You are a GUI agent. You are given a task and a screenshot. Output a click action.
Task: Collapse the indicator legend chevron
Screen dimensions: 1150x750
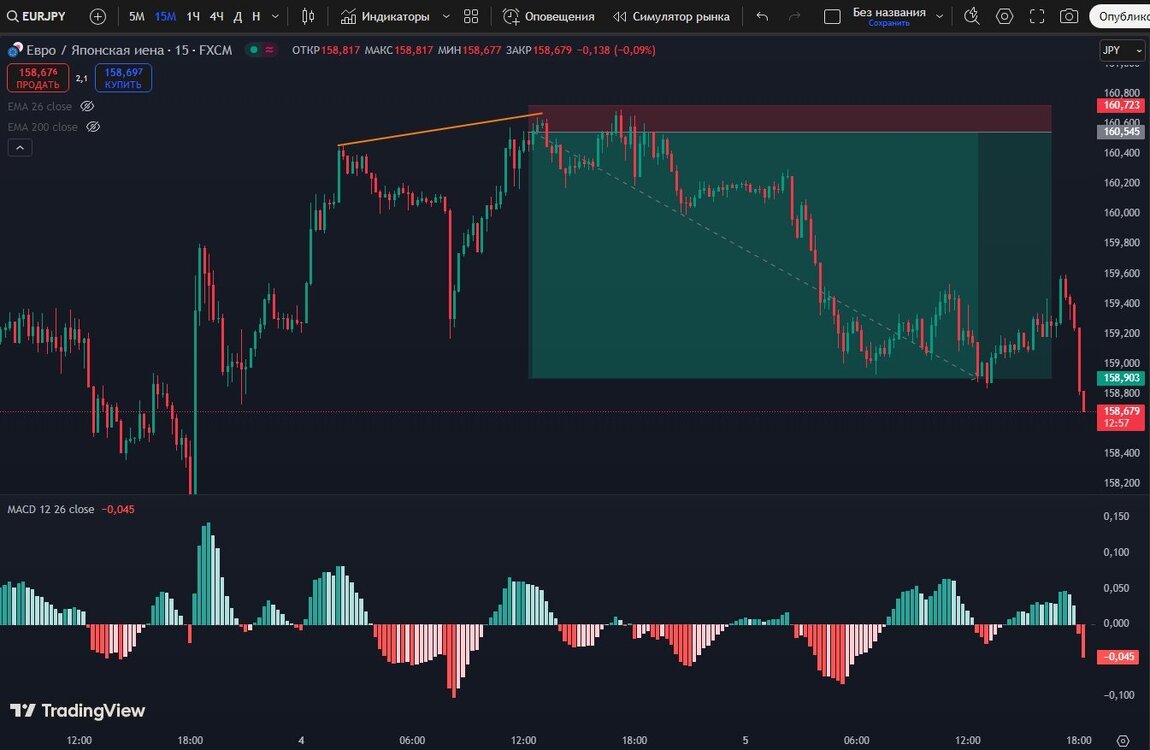pos(20,148)
